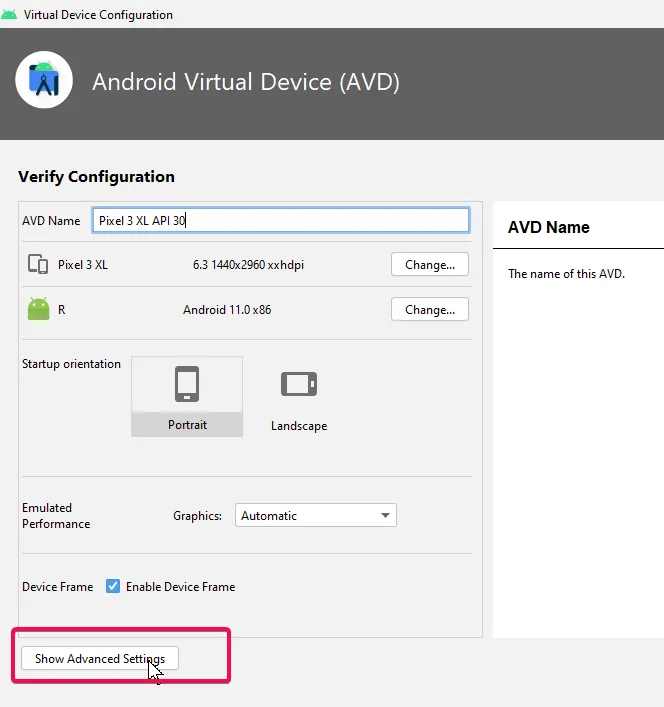
Task: Click the 'Verify Configuration' heading
Action: (x=96, y=177)
